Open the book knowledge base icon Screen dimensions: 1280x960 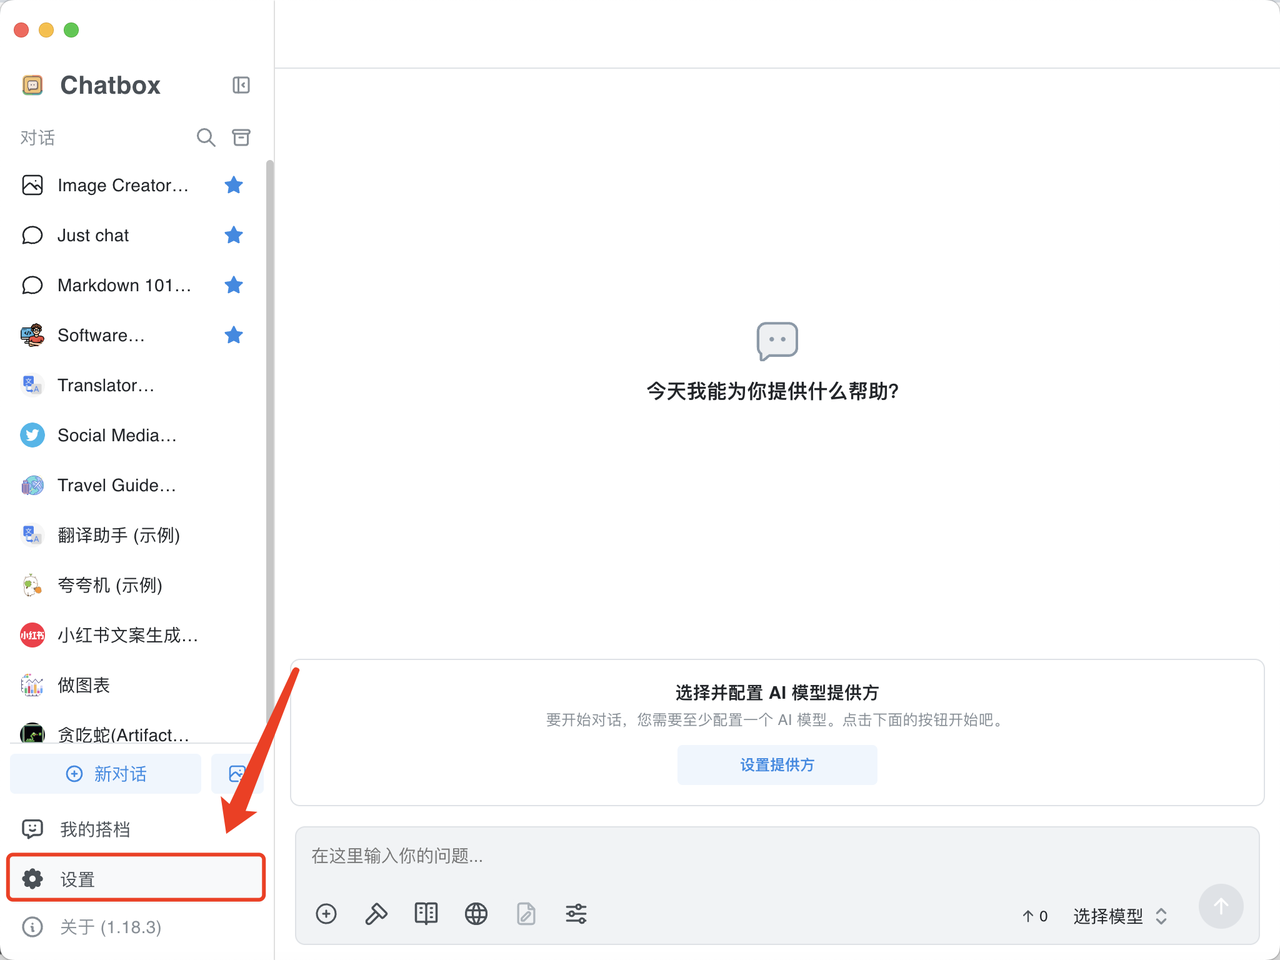[x=426, y=914]
